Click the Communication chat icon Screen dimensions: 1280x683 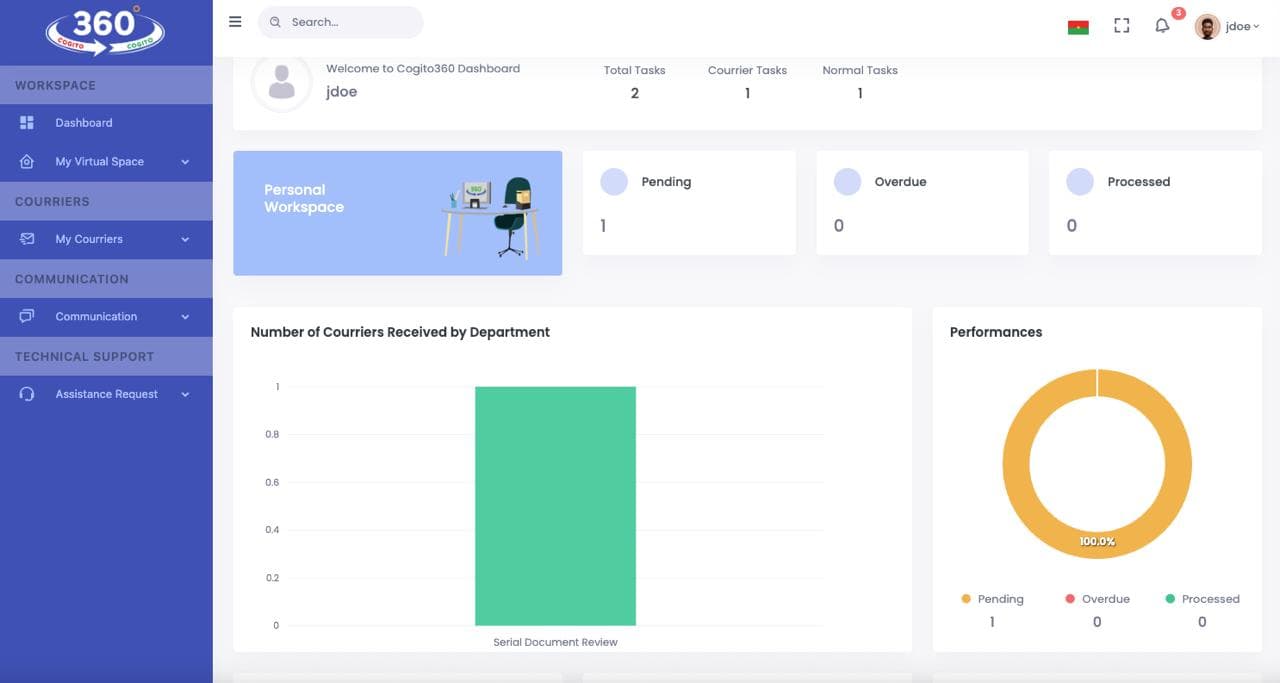click(x=27, y=317)
